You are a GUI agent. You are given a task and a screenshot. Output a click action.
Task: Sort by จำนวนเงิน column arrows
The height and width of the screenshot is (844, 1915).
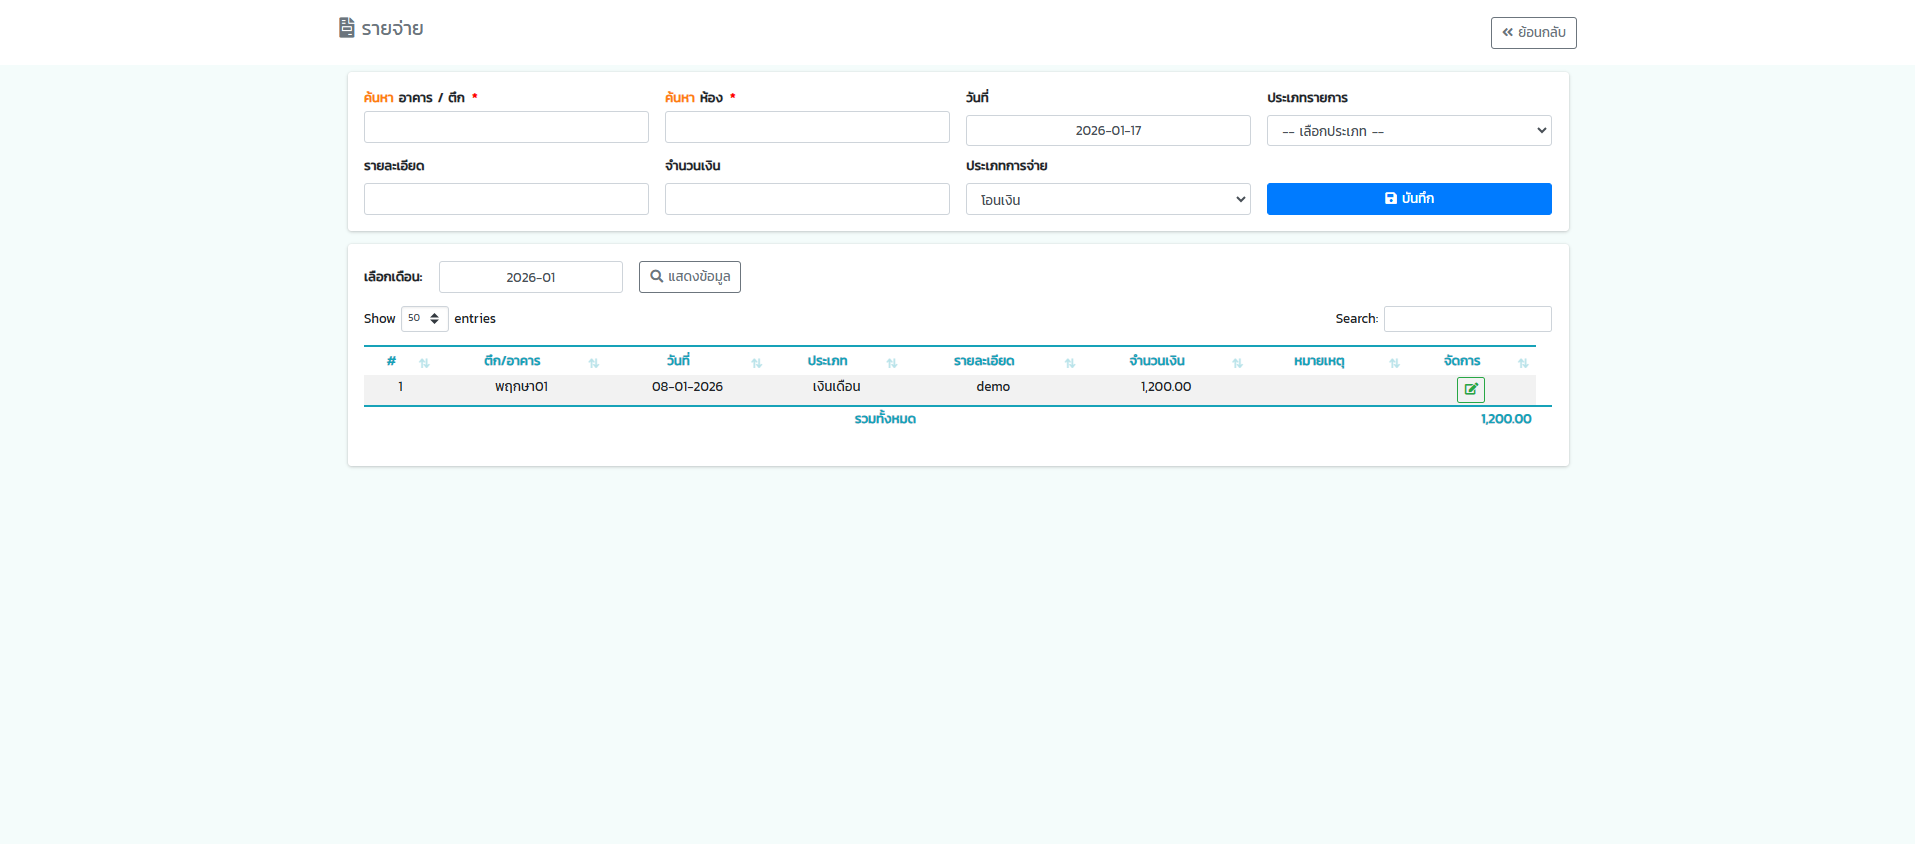(x=1238, y=363)
